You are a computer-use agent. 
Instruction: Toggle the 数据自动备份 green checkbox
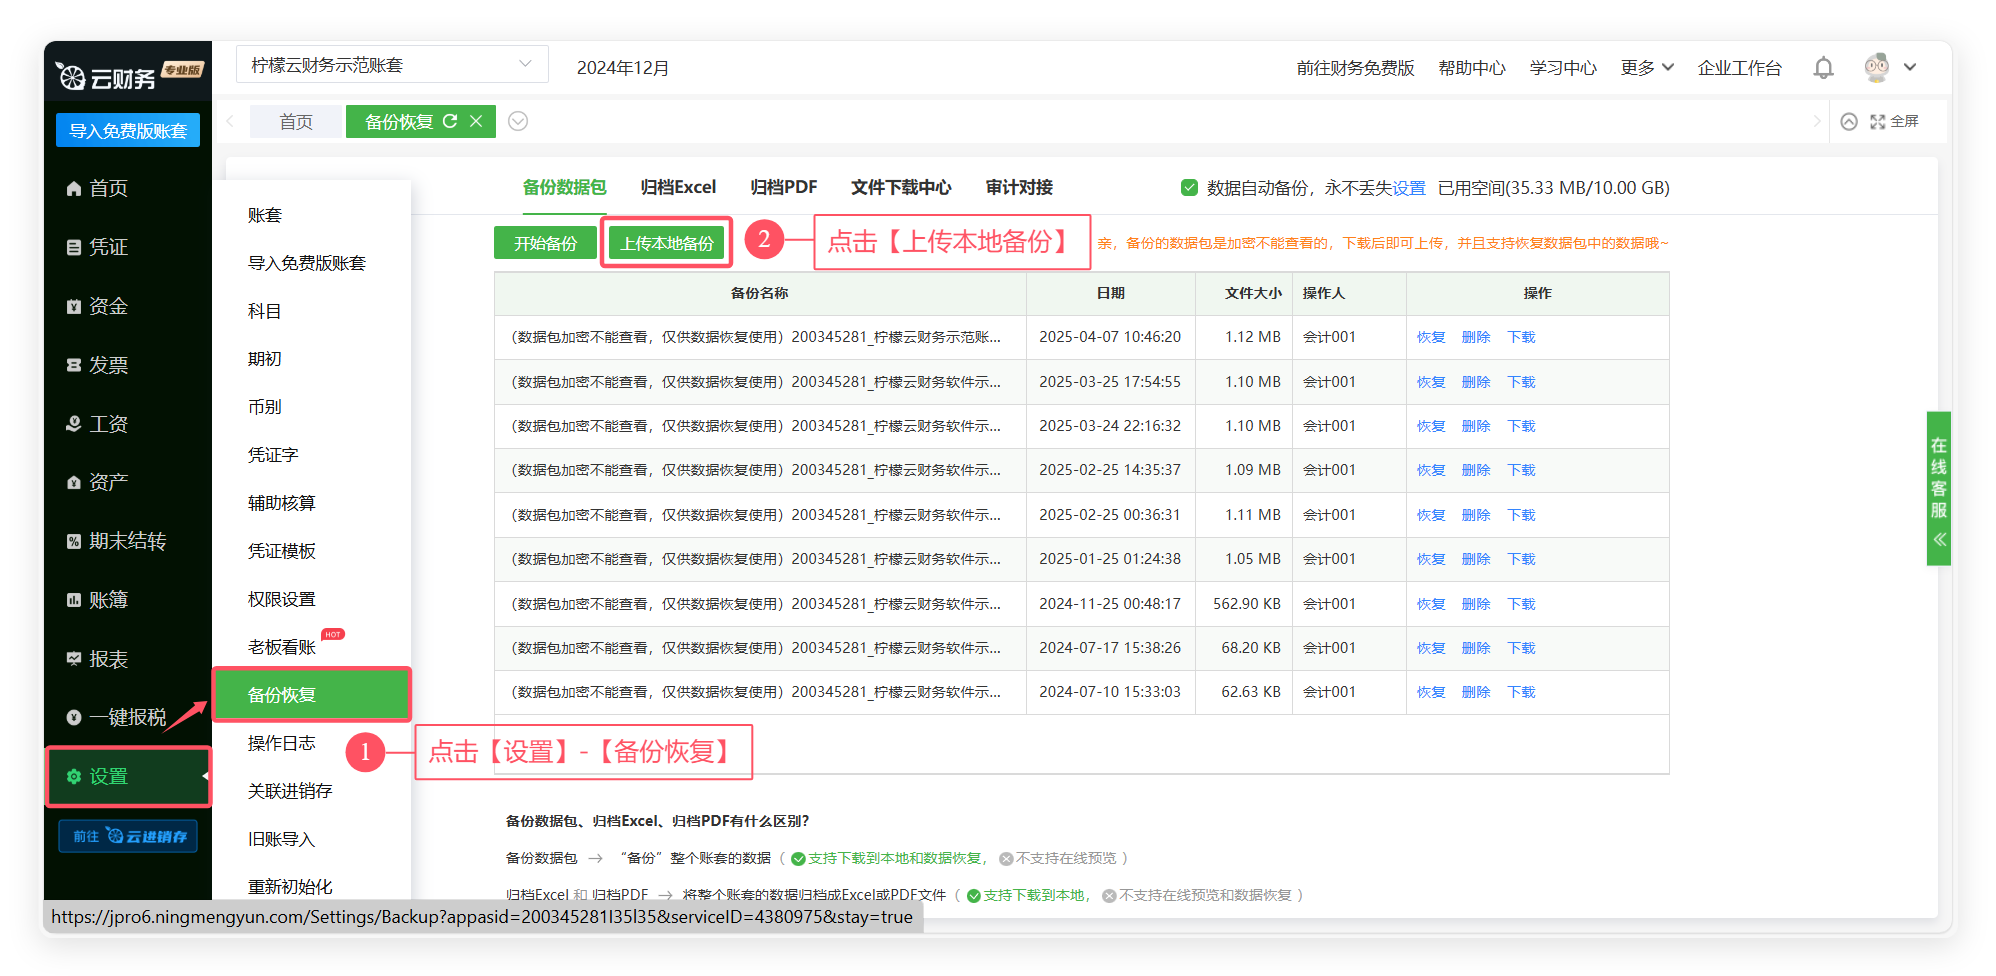click(x=1189, y=187)
